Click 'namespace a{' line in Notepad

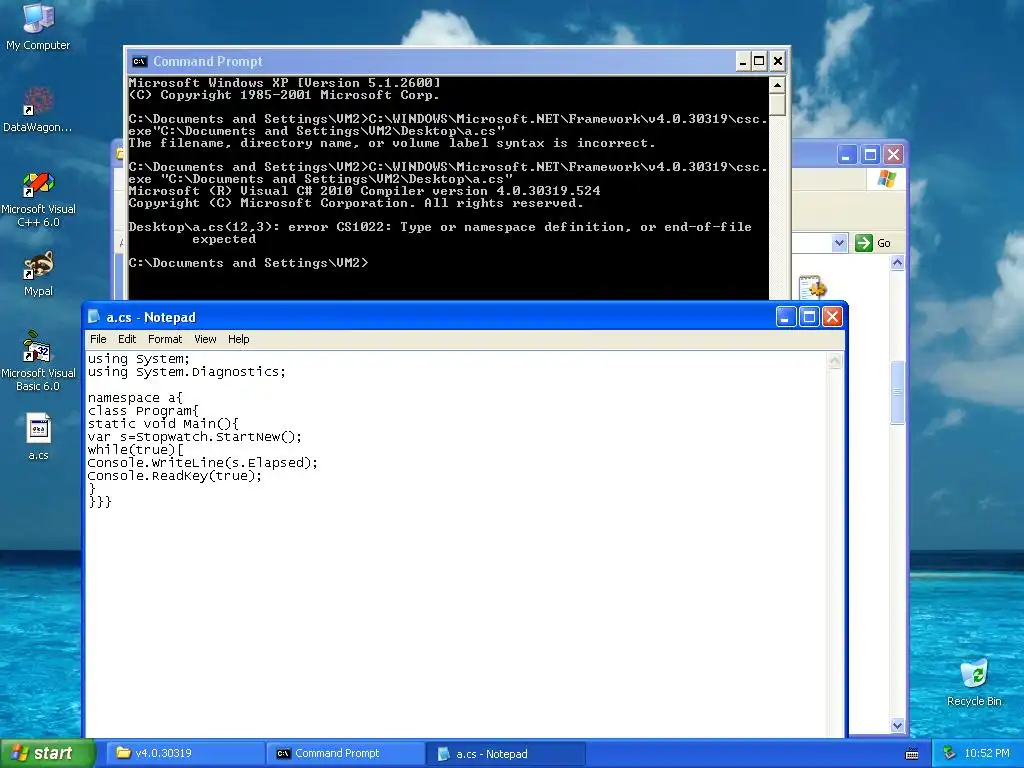click(135, 398)
